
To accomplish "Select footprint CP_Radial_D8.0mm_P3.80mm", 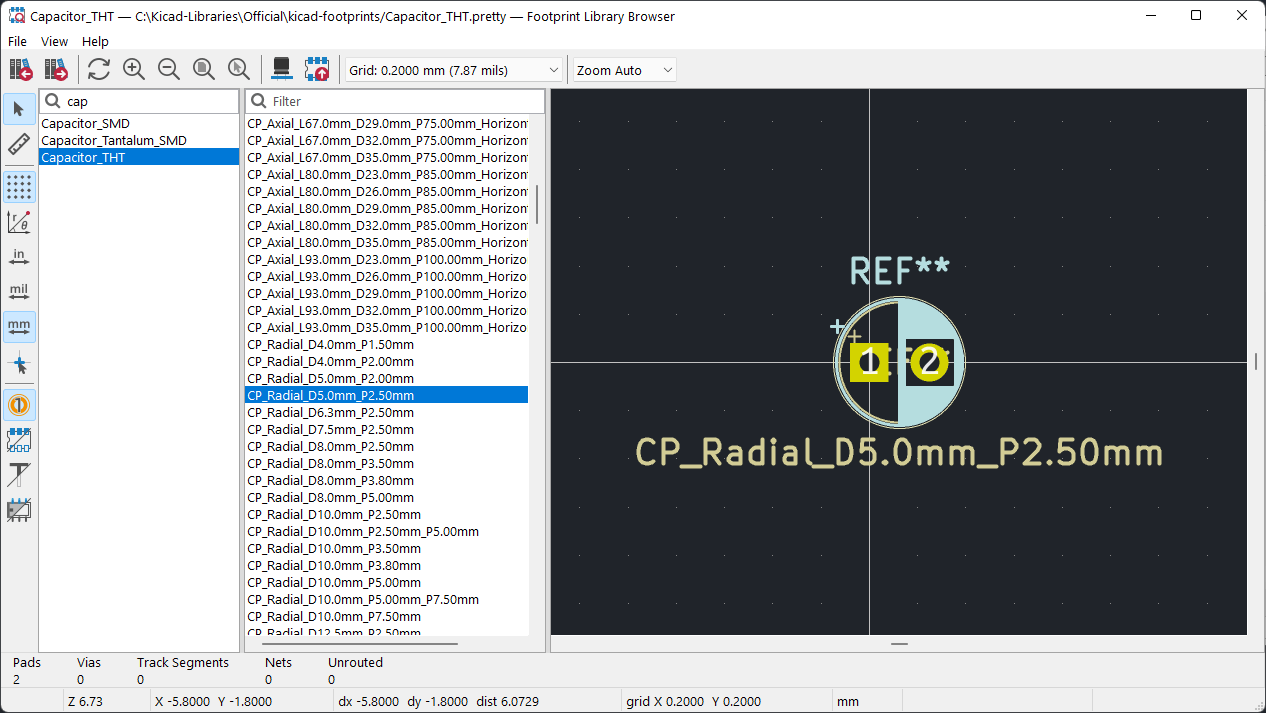I will tap(387, 481).
